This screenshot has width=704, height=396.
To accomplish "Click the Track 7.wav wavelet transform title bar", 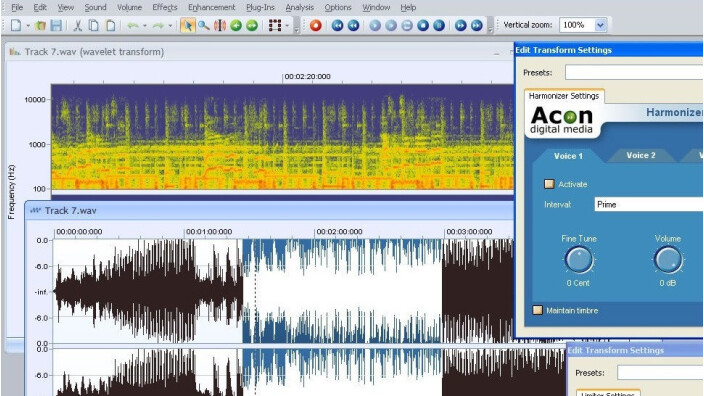I will 259,52.
